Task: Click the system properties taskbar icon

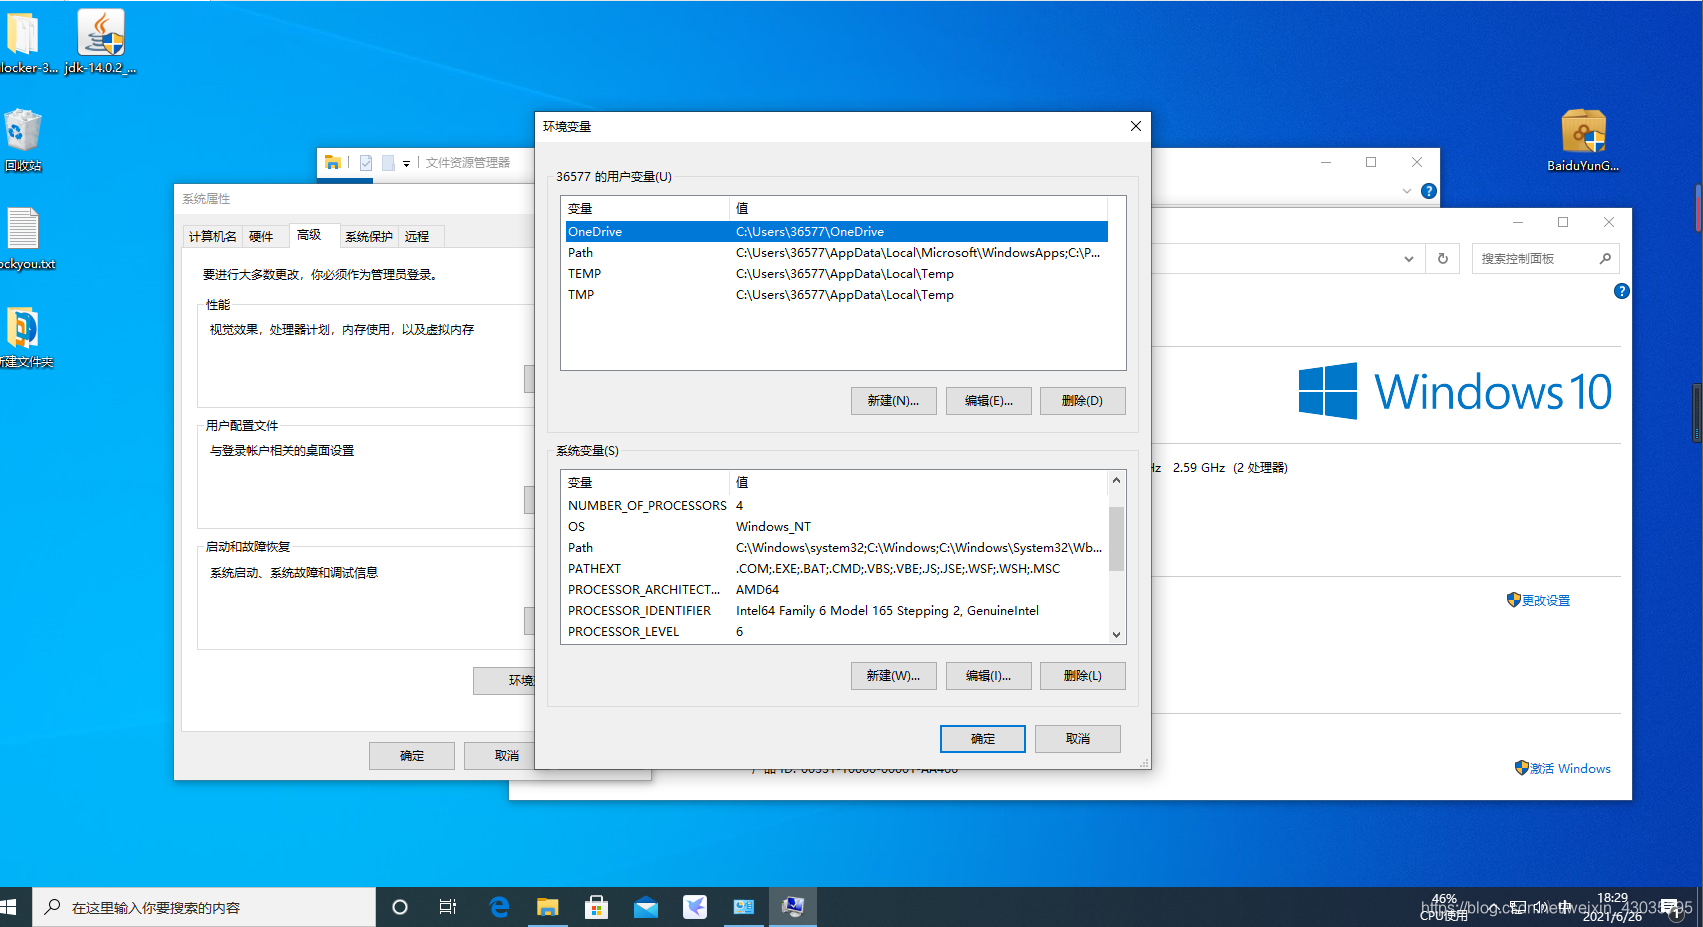Action: pos(793,907)
